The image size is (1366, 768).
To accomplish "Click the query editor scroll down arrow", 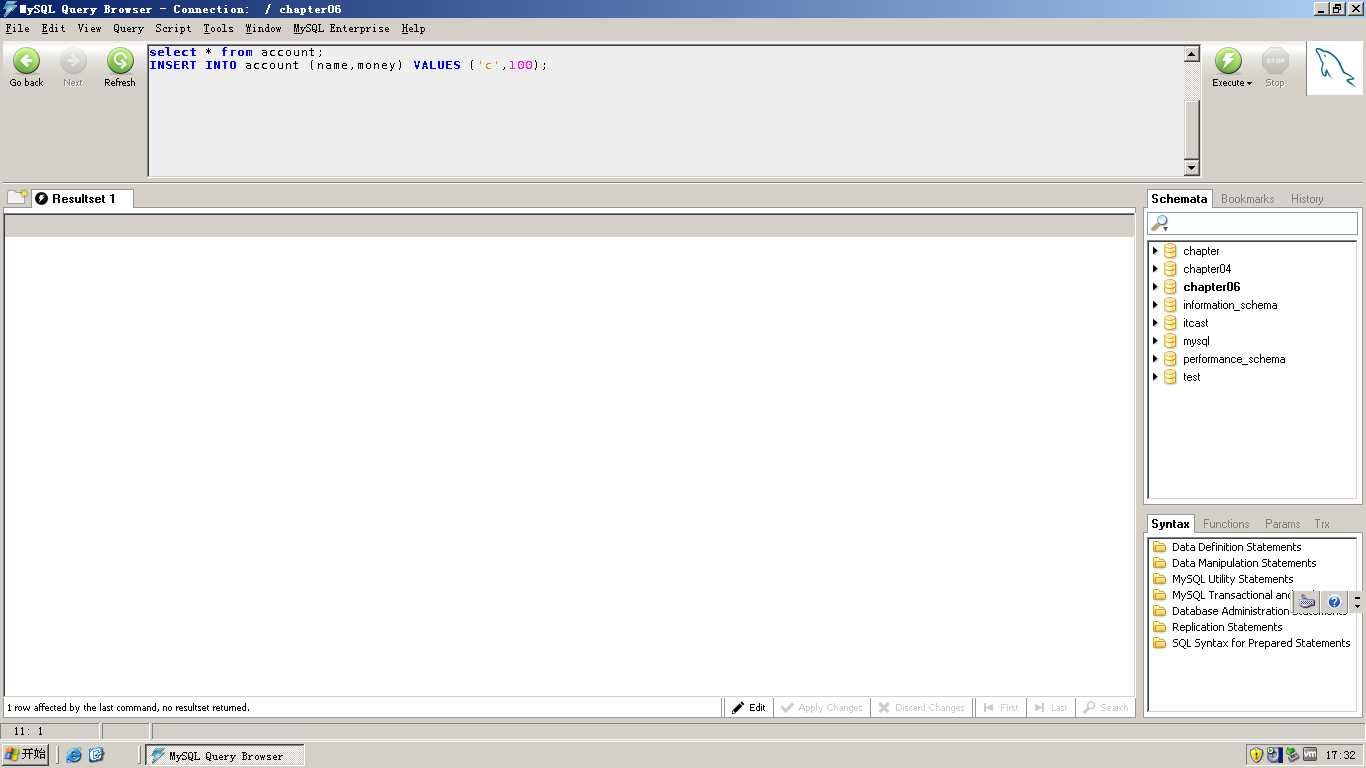I will (x=1191, y=168).
